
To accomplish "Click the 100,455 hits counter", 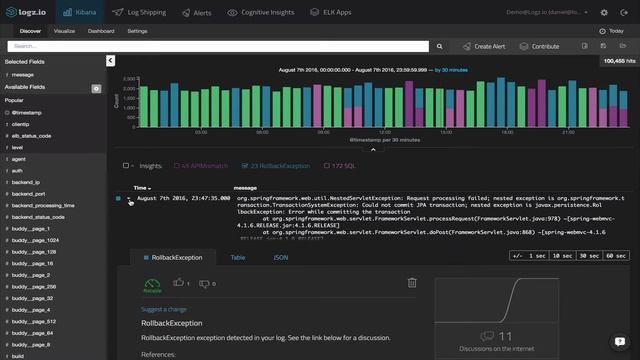I will pyautogui.click(x=619, y=61).
